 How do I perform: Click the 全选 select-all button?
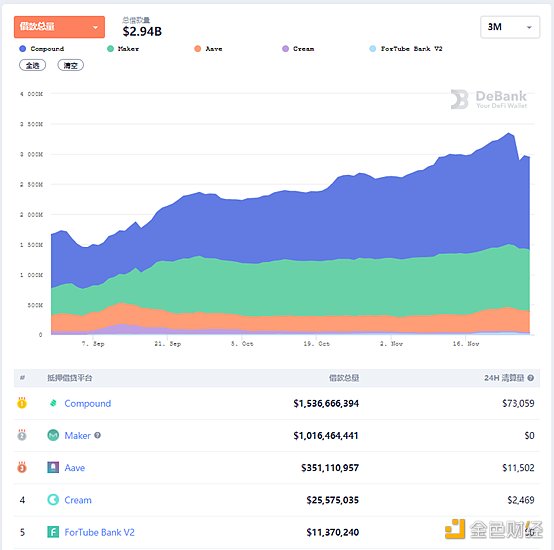coord(33,65)
